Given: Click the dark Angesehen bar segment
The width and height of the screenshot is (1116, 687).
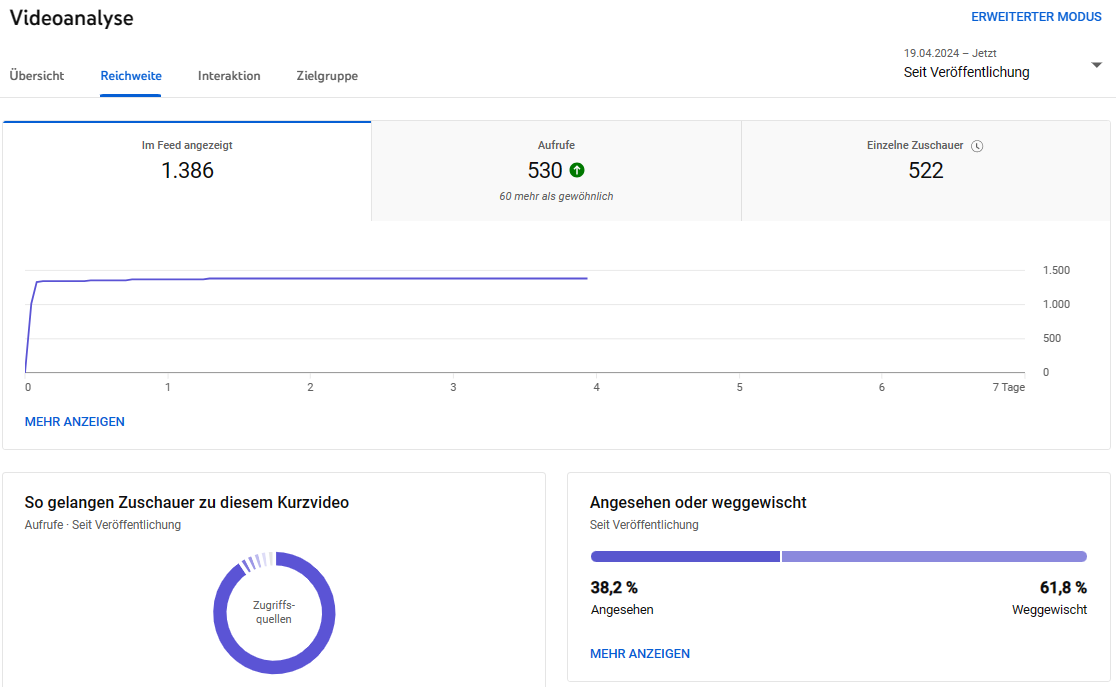Looking at the screenshot, I should point(685,557).
